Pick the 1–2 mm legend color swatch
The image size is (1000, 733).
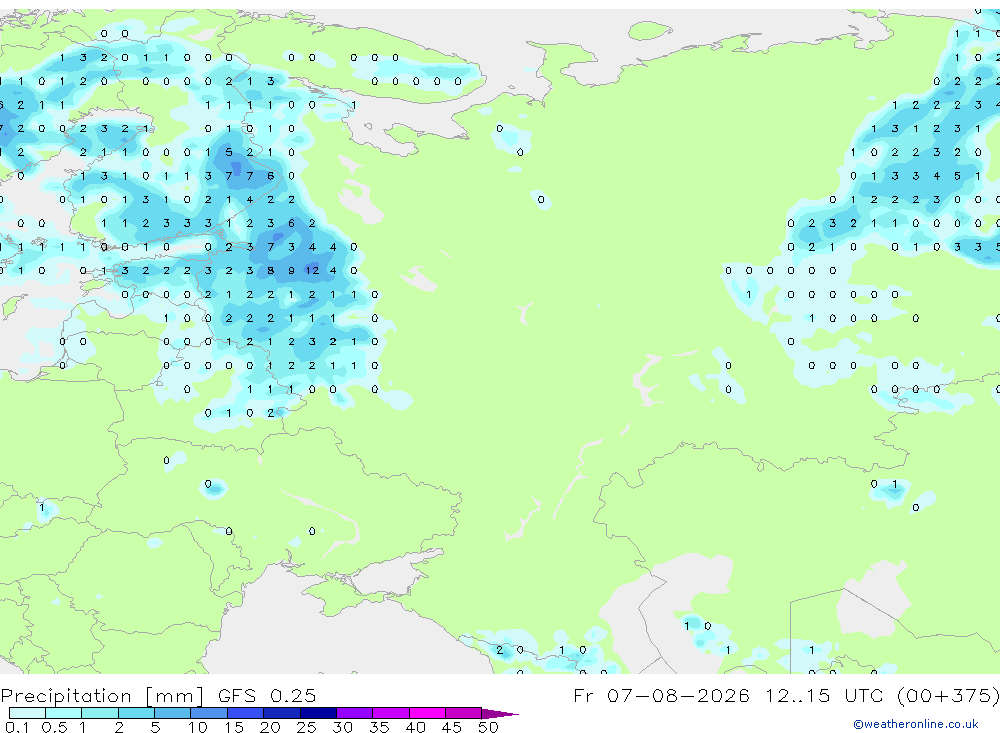[x=100, y=713]
